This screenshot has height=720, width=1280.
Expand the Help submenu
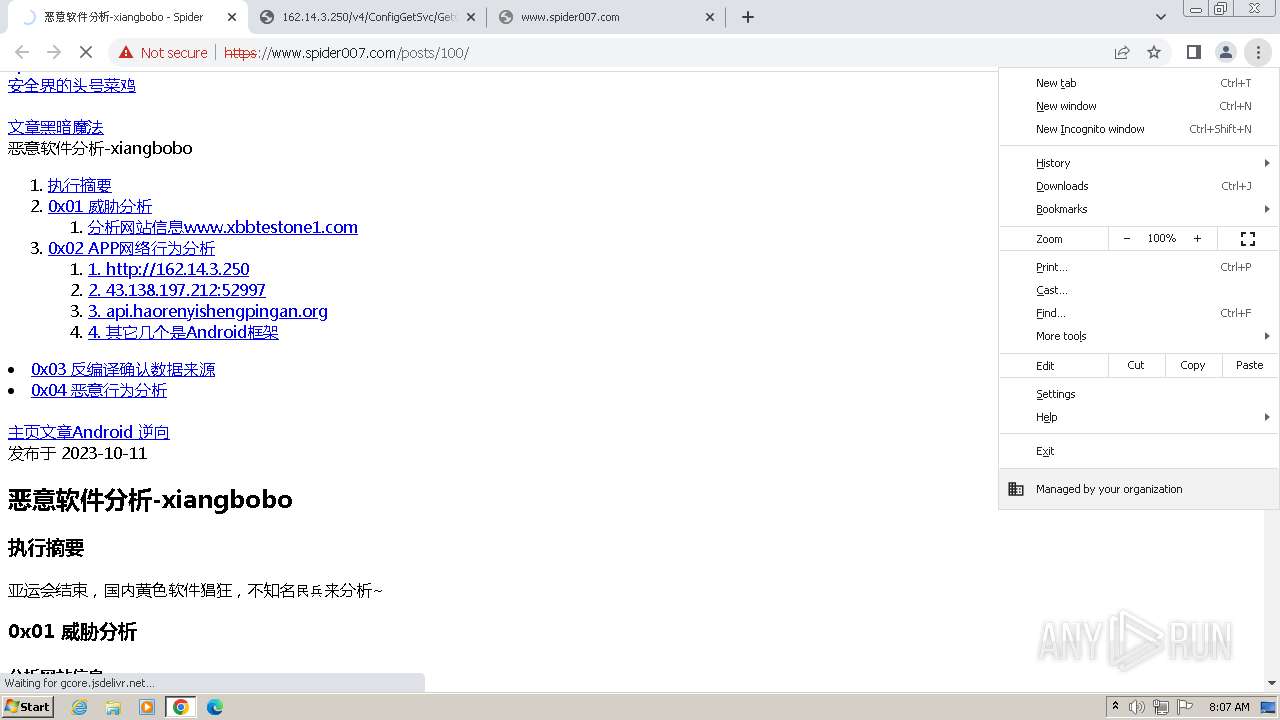[x=1139, y=417]
